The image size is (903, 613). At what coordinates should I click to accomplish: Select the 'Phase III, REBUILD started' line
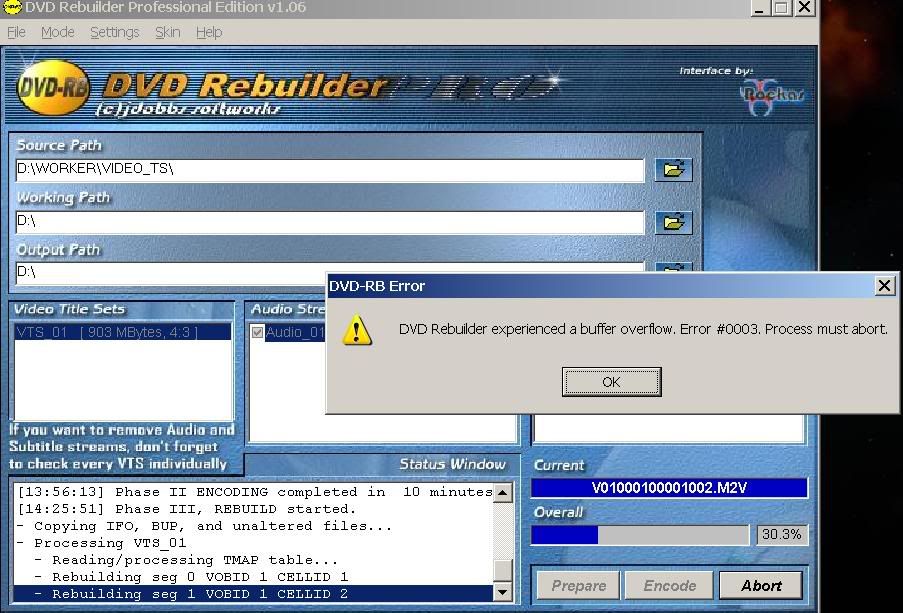click(253, 509)
